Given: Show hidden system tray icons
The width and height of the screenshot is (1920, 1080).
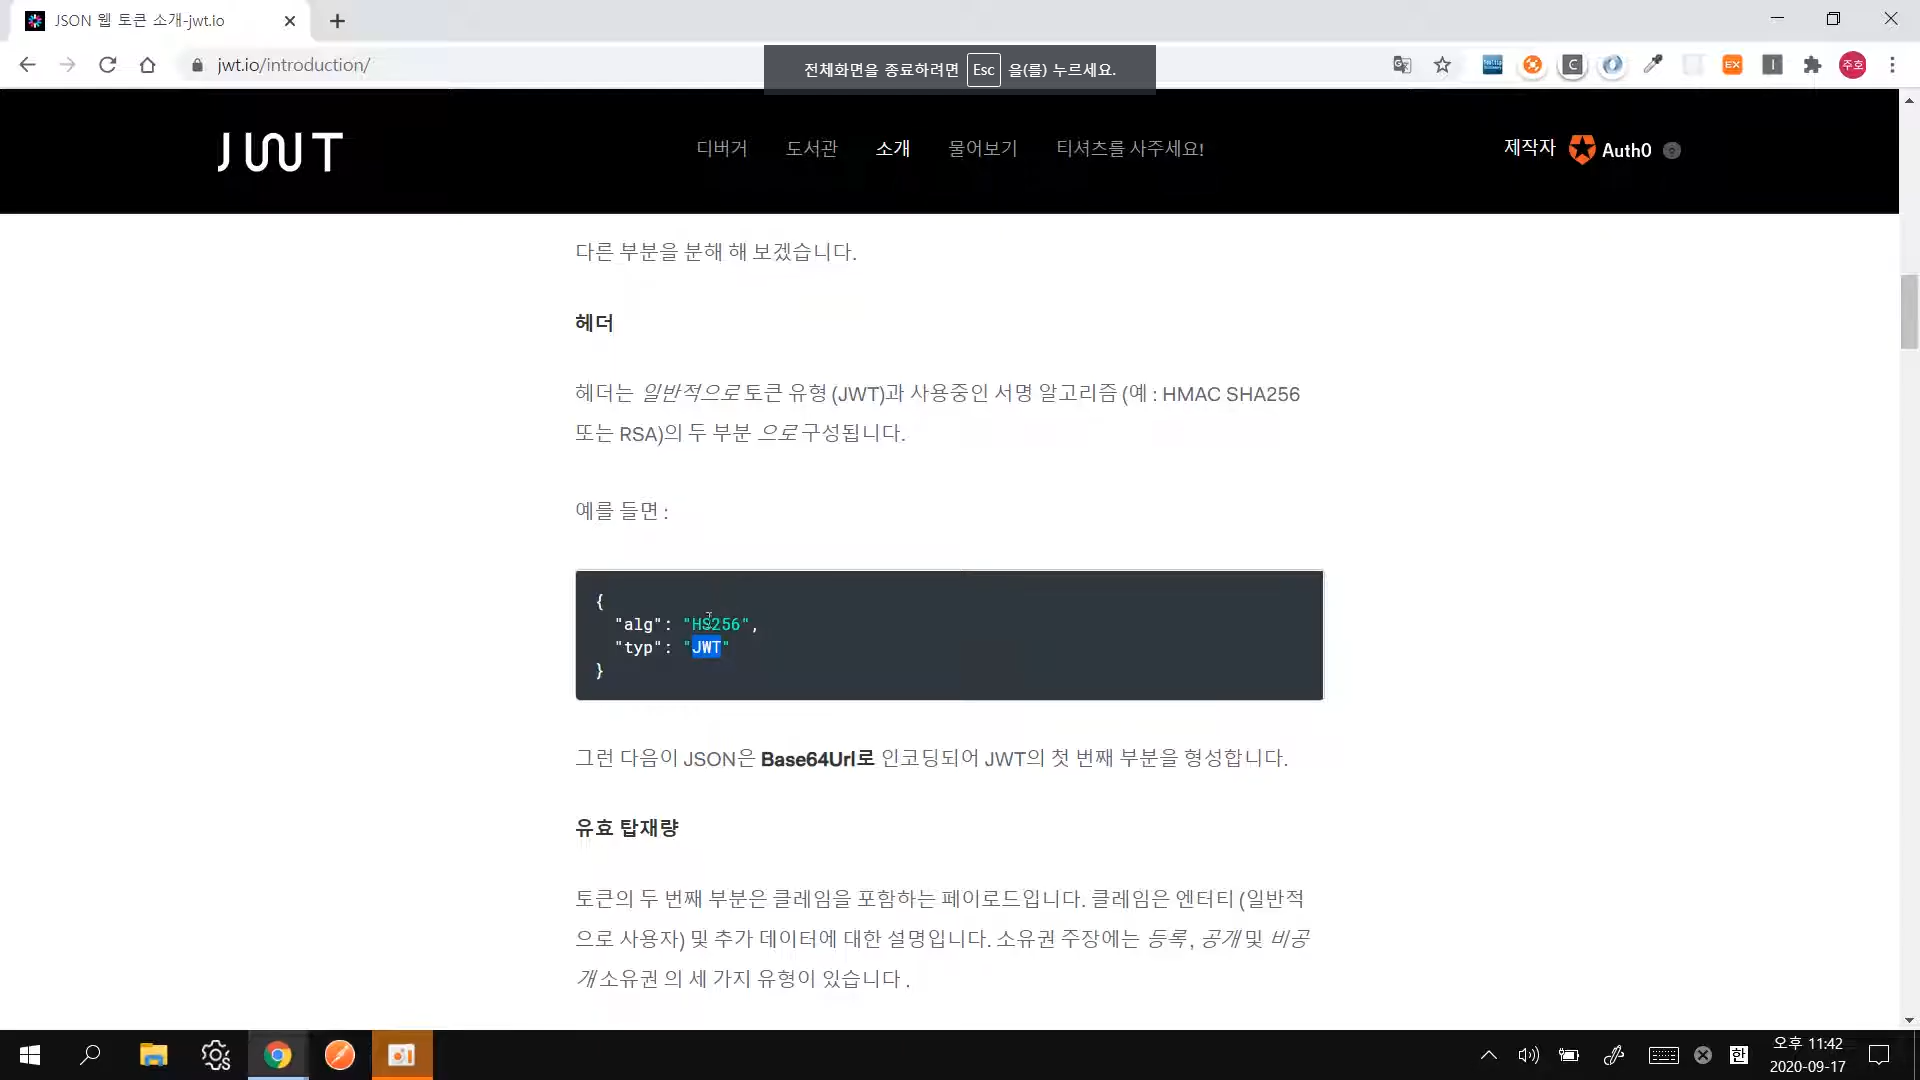Looking at the screenshot, I should [1488, 1055].
